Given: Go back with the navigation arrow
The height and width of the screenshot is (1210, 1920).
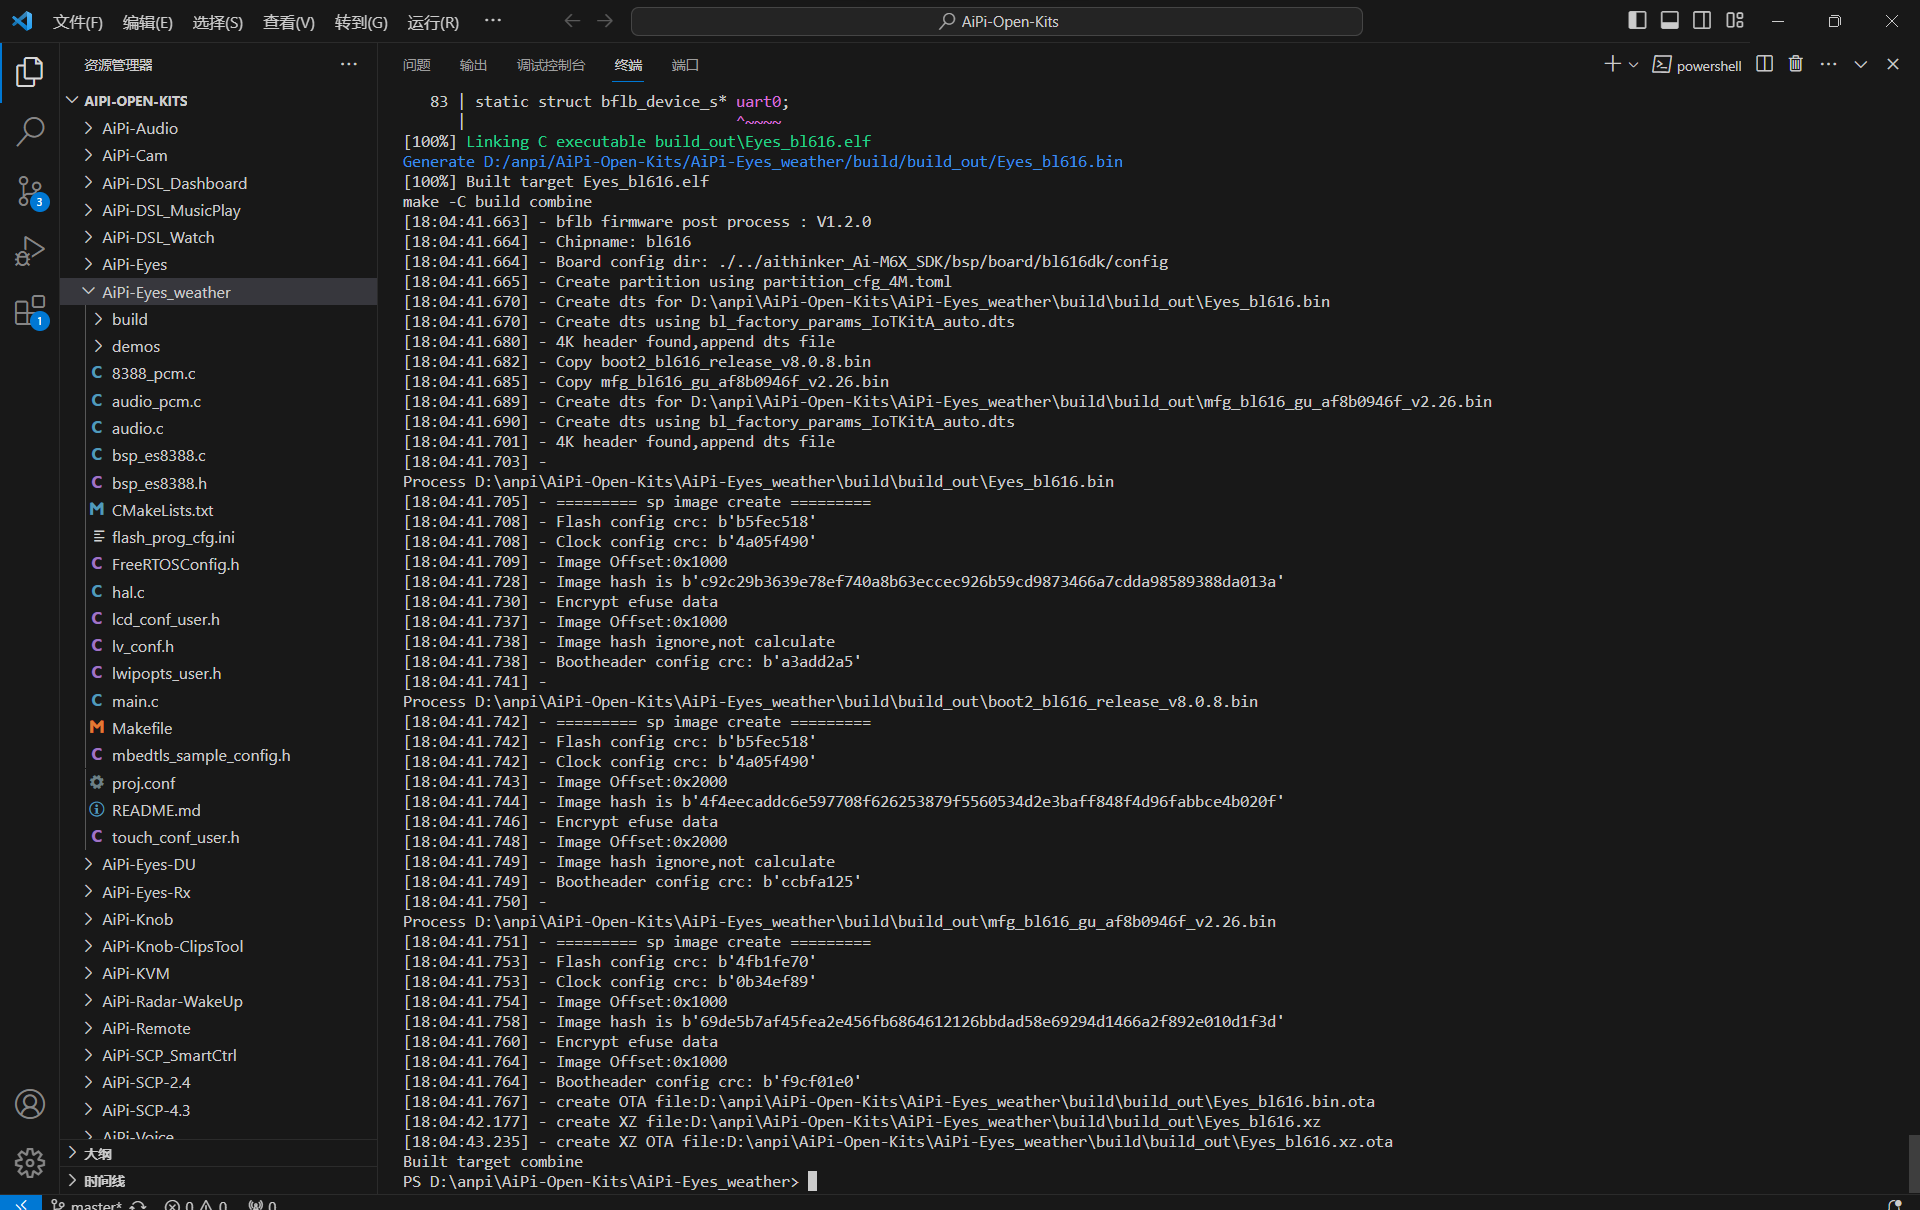Looking at the screenshot, I should 572,21.
